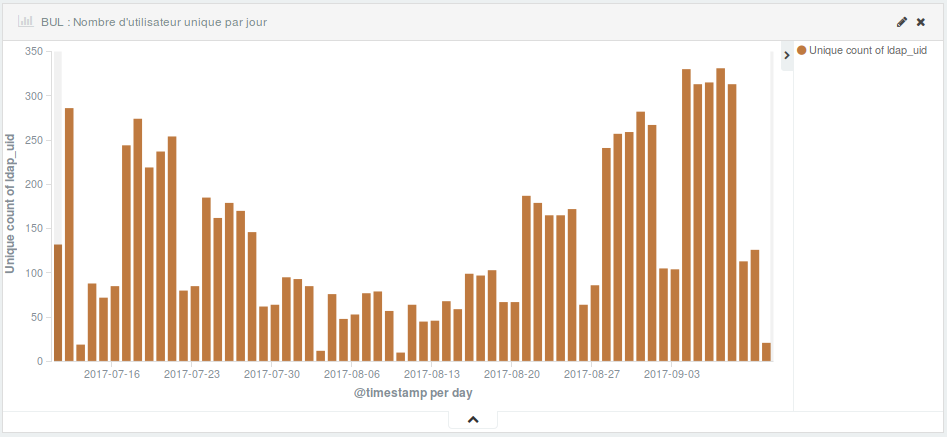Click the tall second bar from the left
The width and height of the screenshot is (947, 437).
[69, 234]
